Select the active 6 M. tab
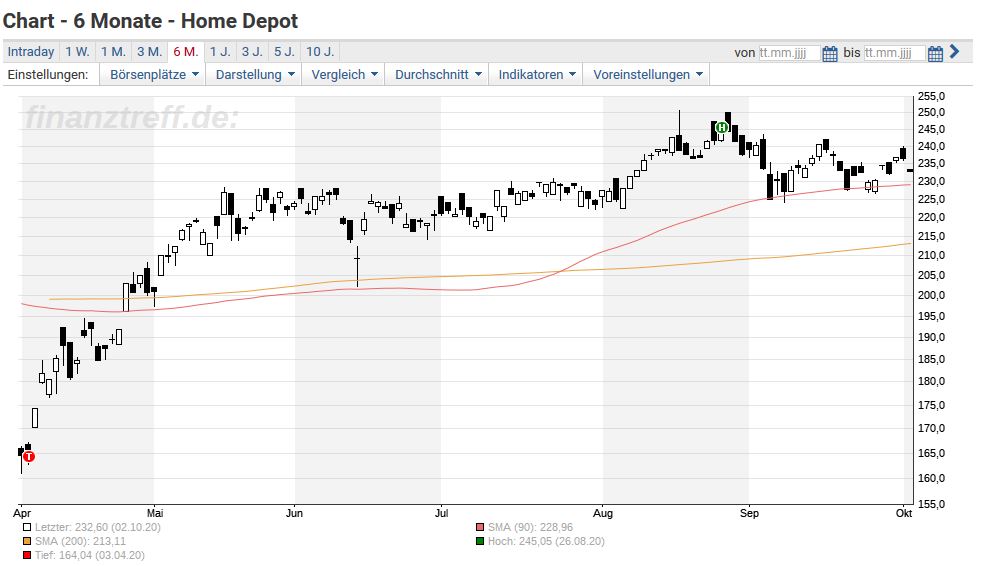 (x=186, y=51)
